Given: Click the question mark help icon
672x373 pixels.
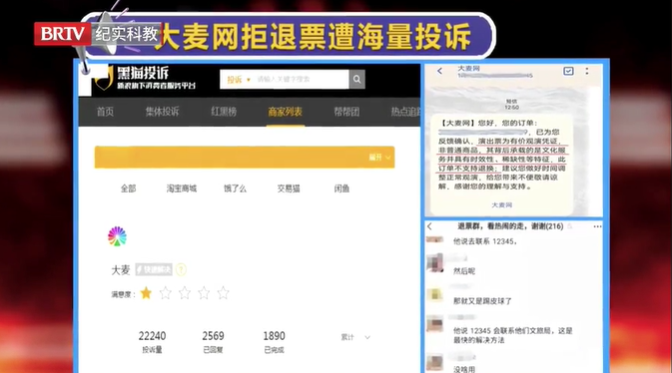Looking at the screenshot, I should (x=181, y=270).
